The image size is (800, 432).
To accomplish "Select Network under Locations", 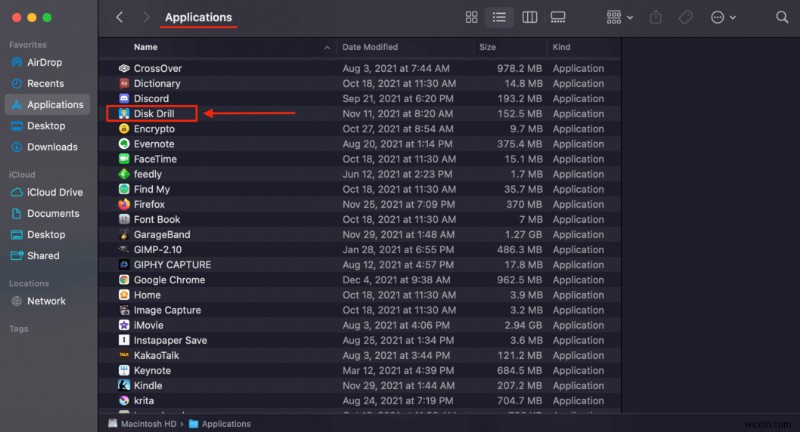I will tap(46, 301).
